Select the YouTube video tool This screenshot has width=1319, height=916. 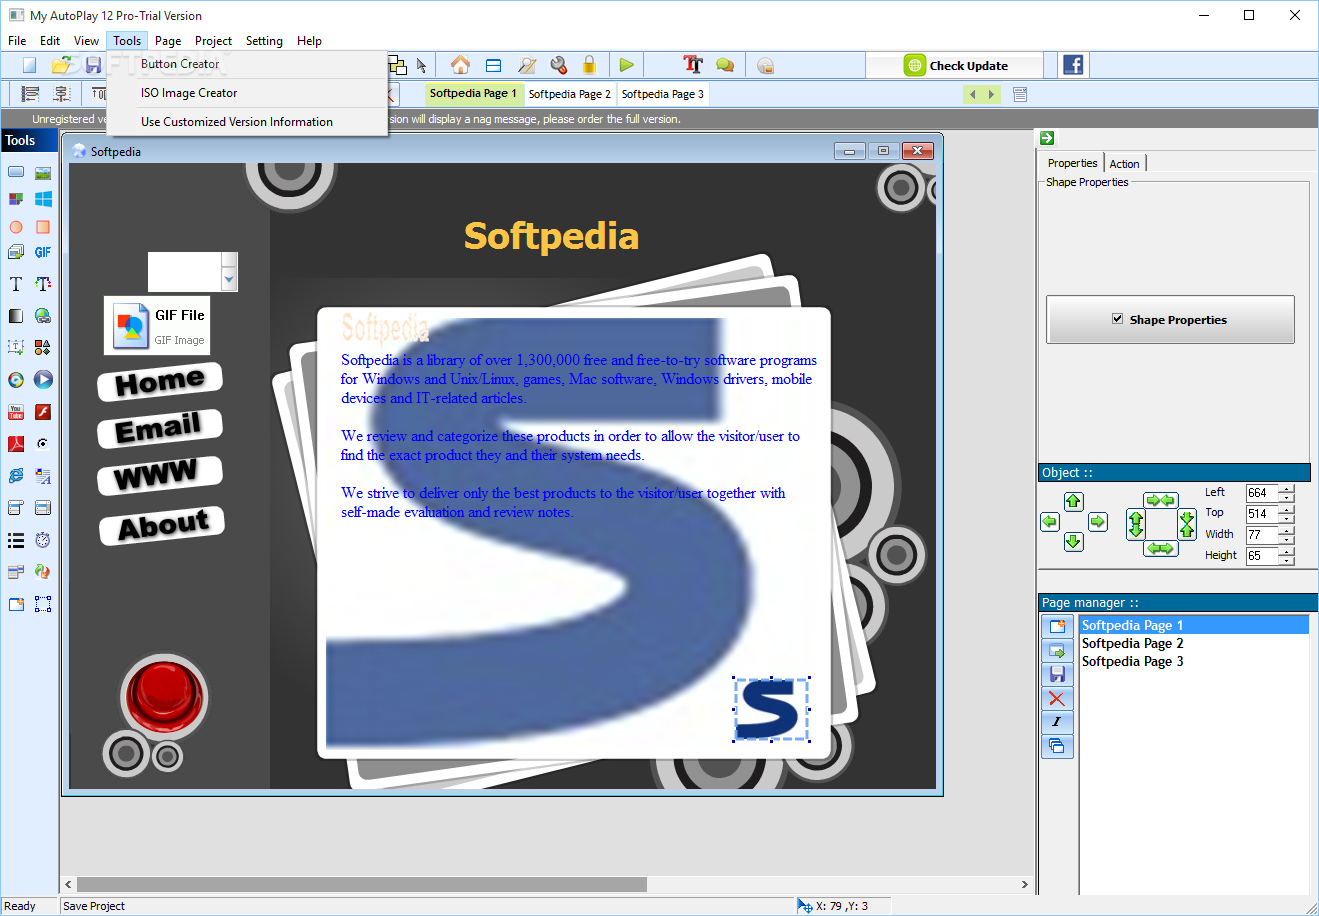[16, 412]
